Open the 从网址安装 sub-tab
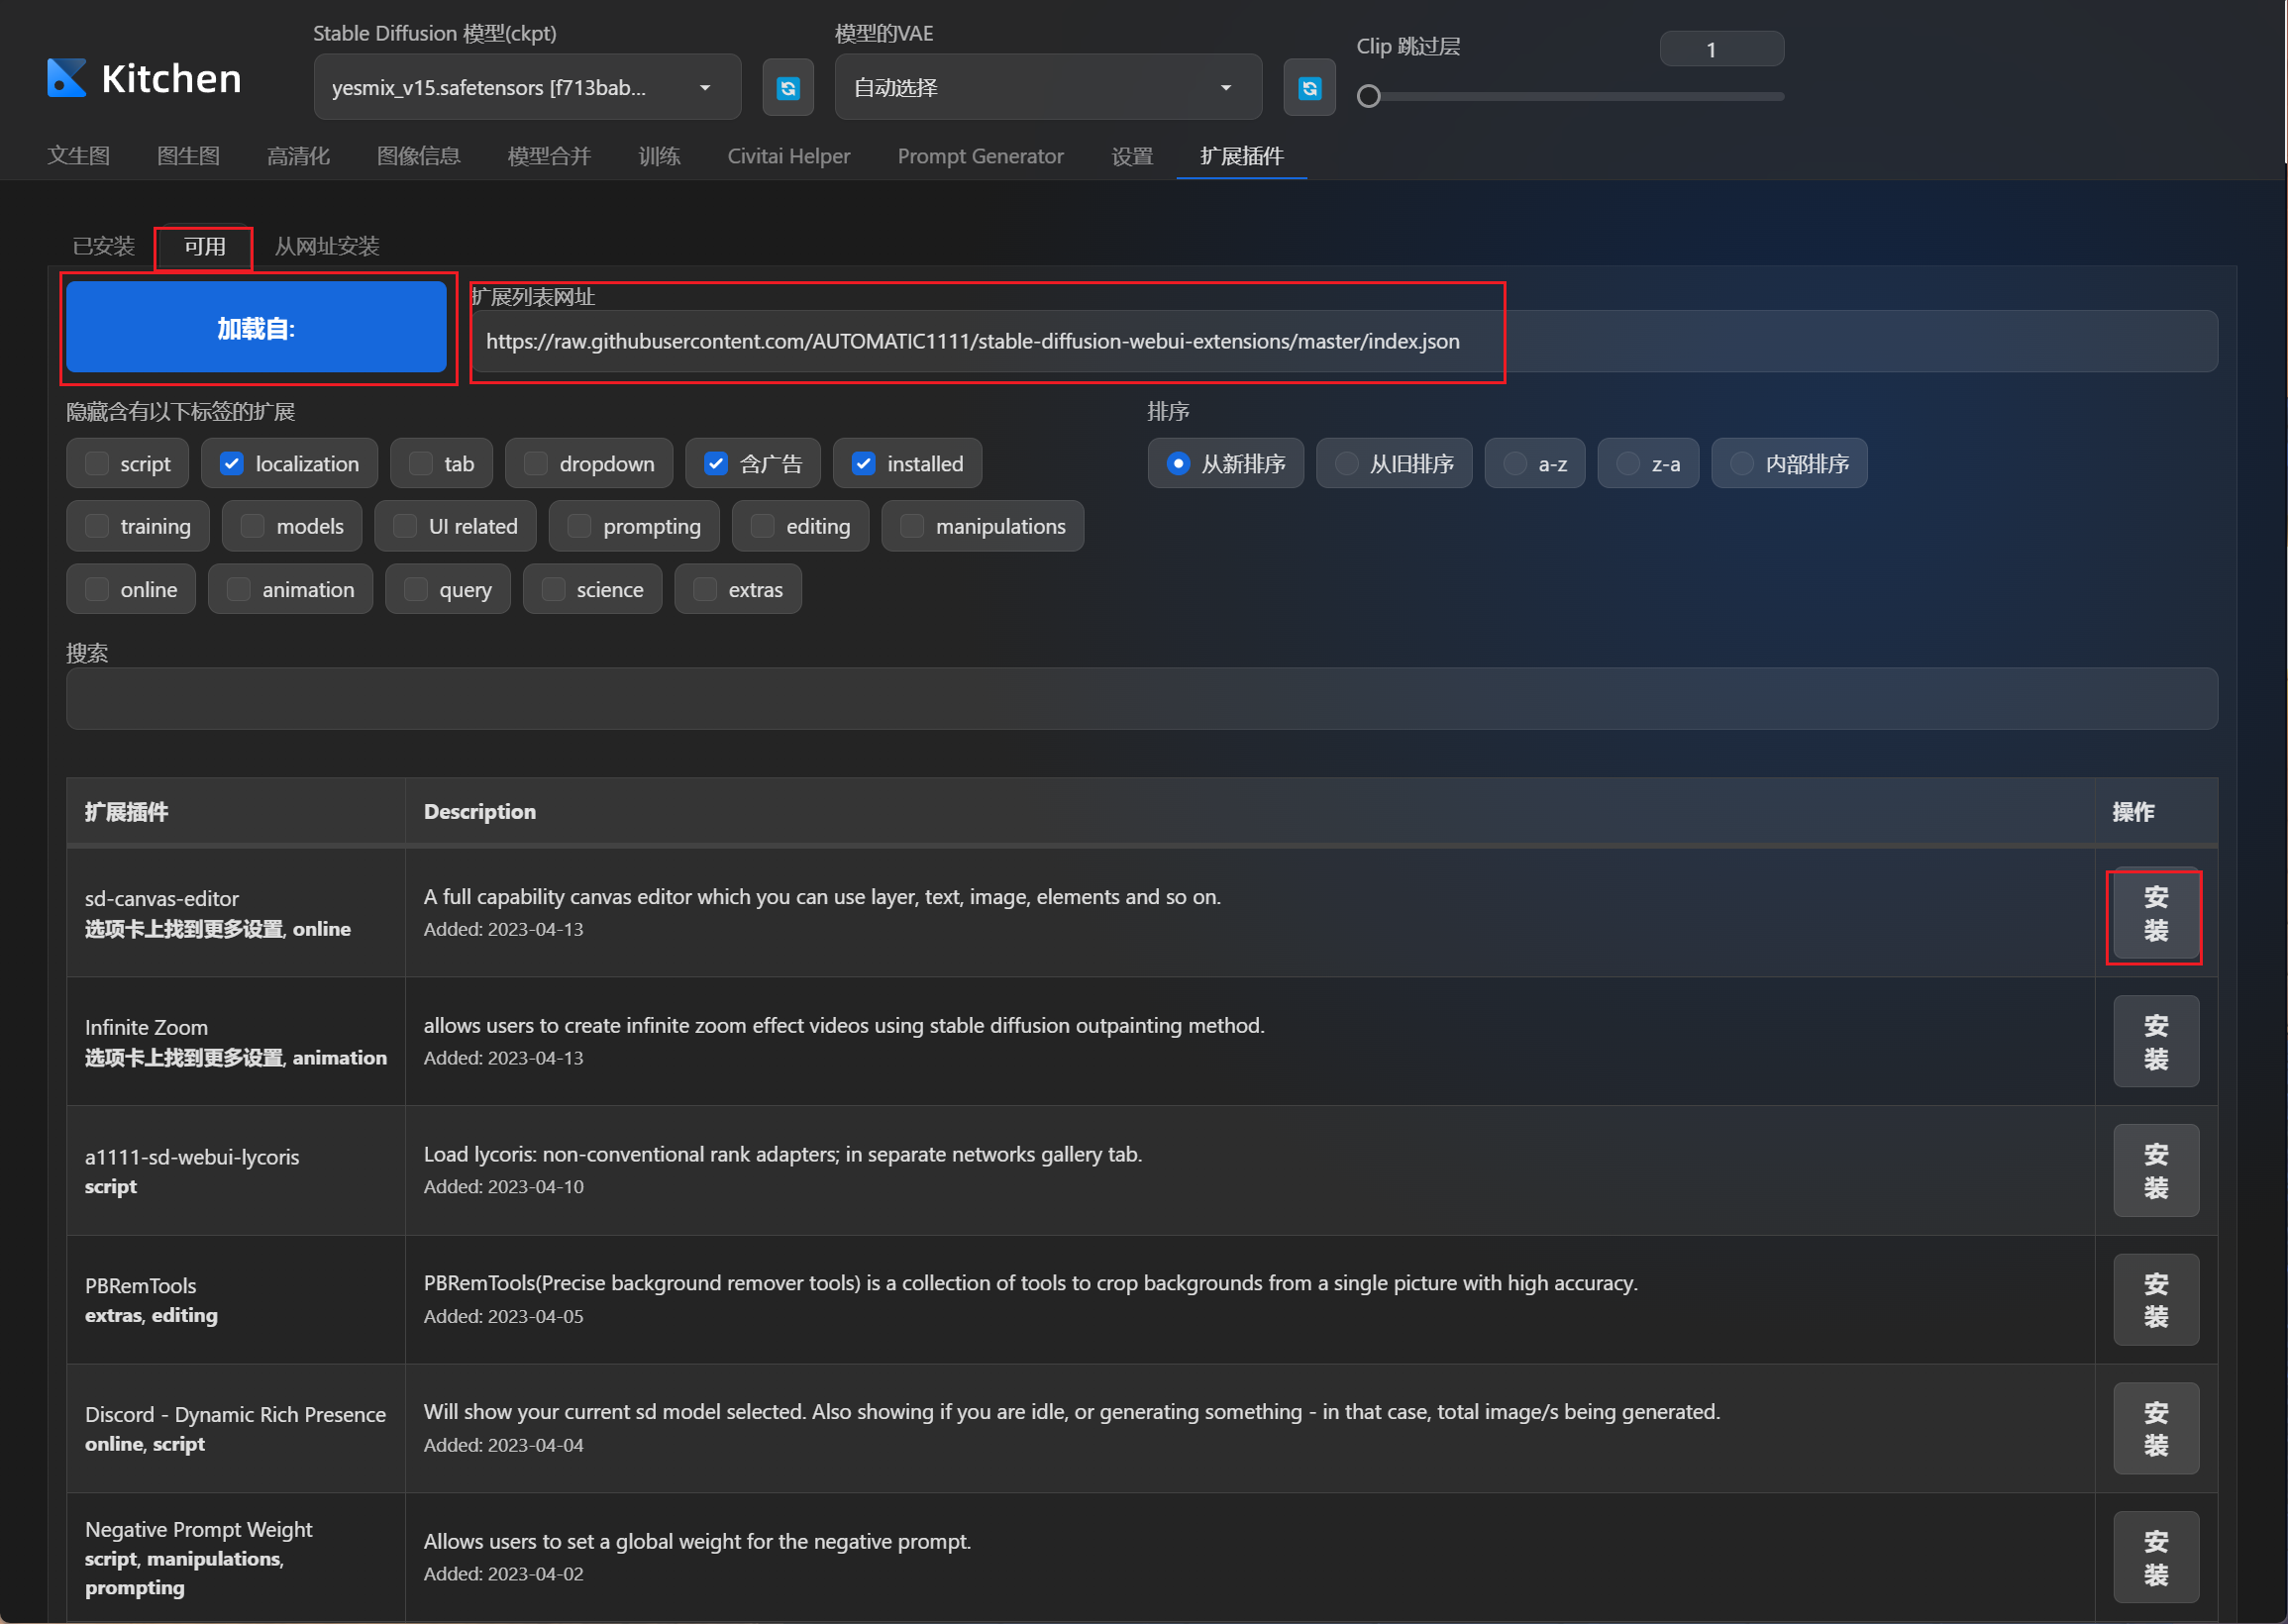This screenshot has width=2288, height=1624. (x=327, y=246)
